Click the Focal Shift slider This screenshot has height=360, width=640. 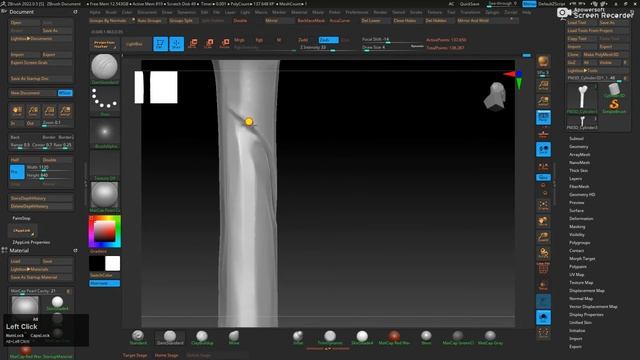tap(392, 40)
